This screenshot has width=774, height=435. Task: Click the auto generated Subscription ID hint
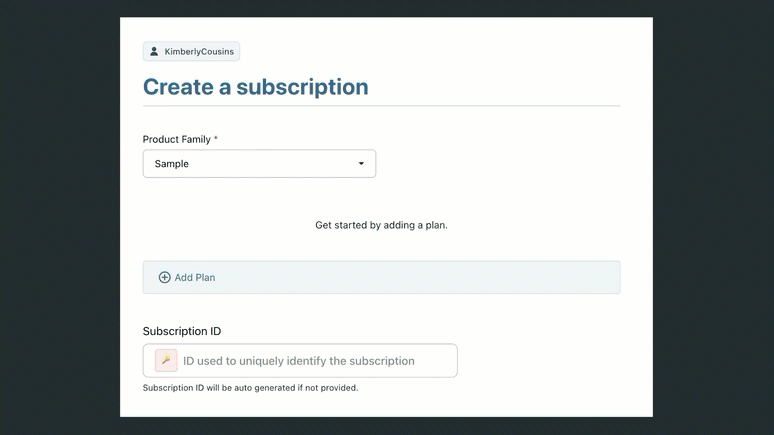click(250, 388)
